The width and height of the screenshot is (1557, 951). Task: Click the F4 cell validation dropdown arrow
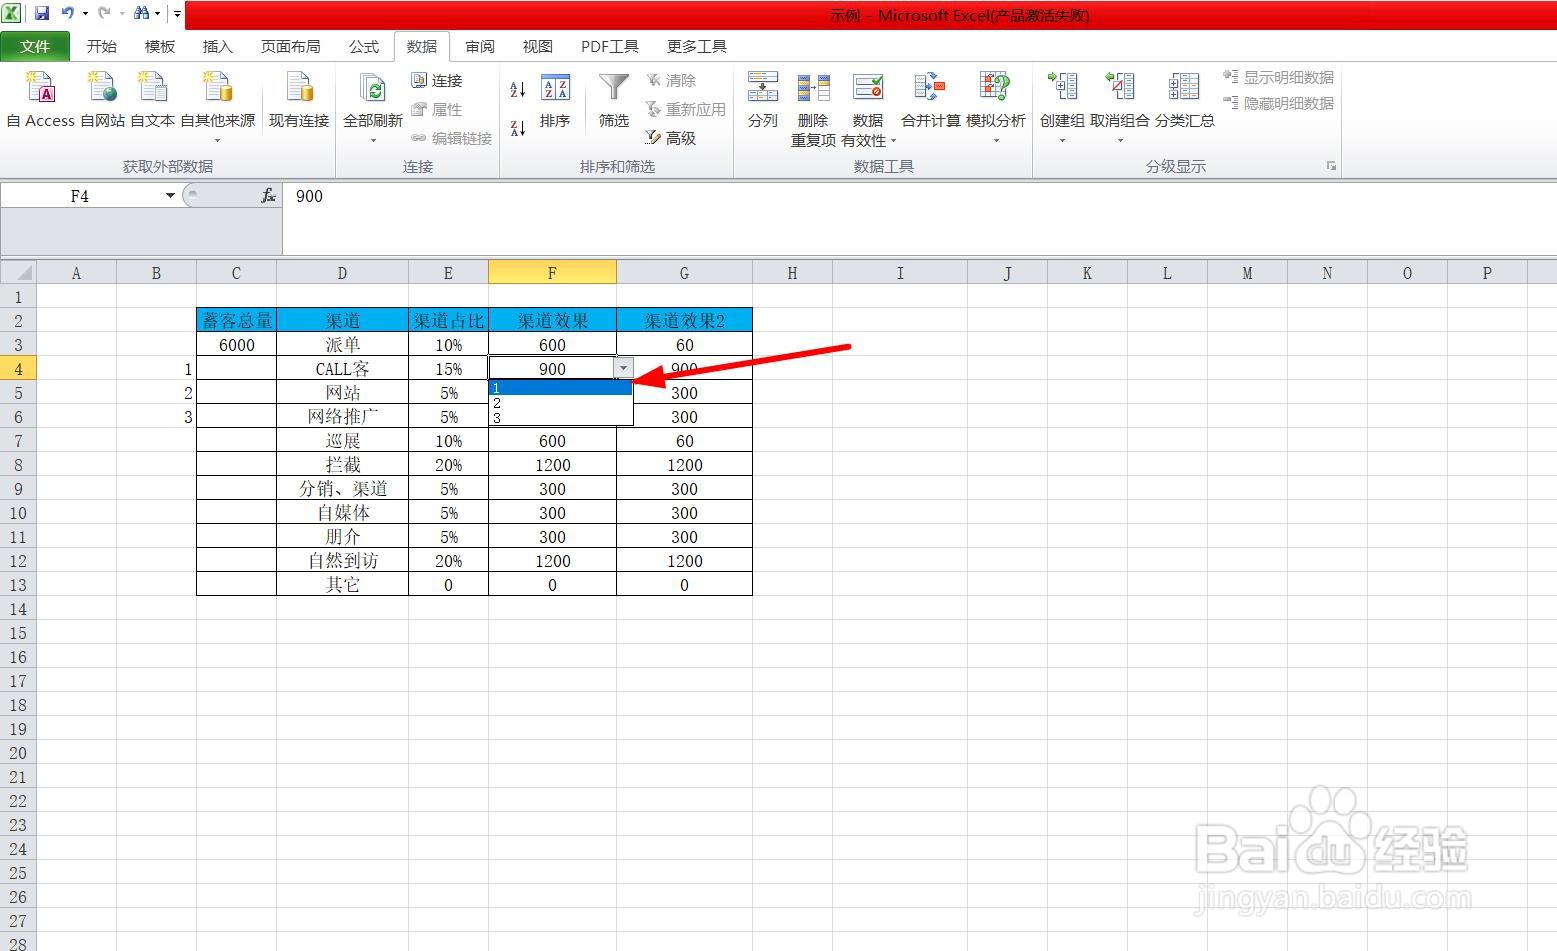623,368
